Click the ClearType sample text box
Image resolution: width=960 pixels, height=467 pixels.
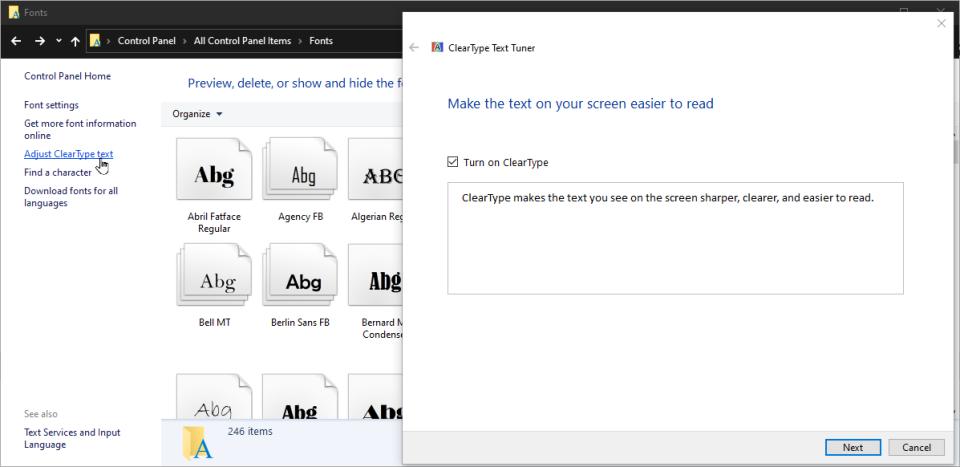(x=675, y=238)
